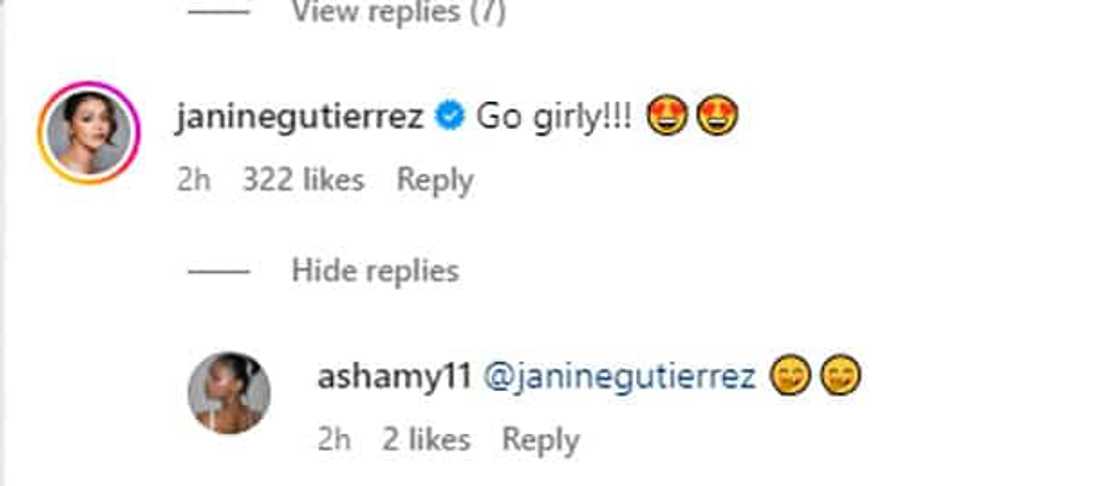Open janinegutierrez's profile picture story
Viewport: 1120px width, 486px height.
pos(89,133)
